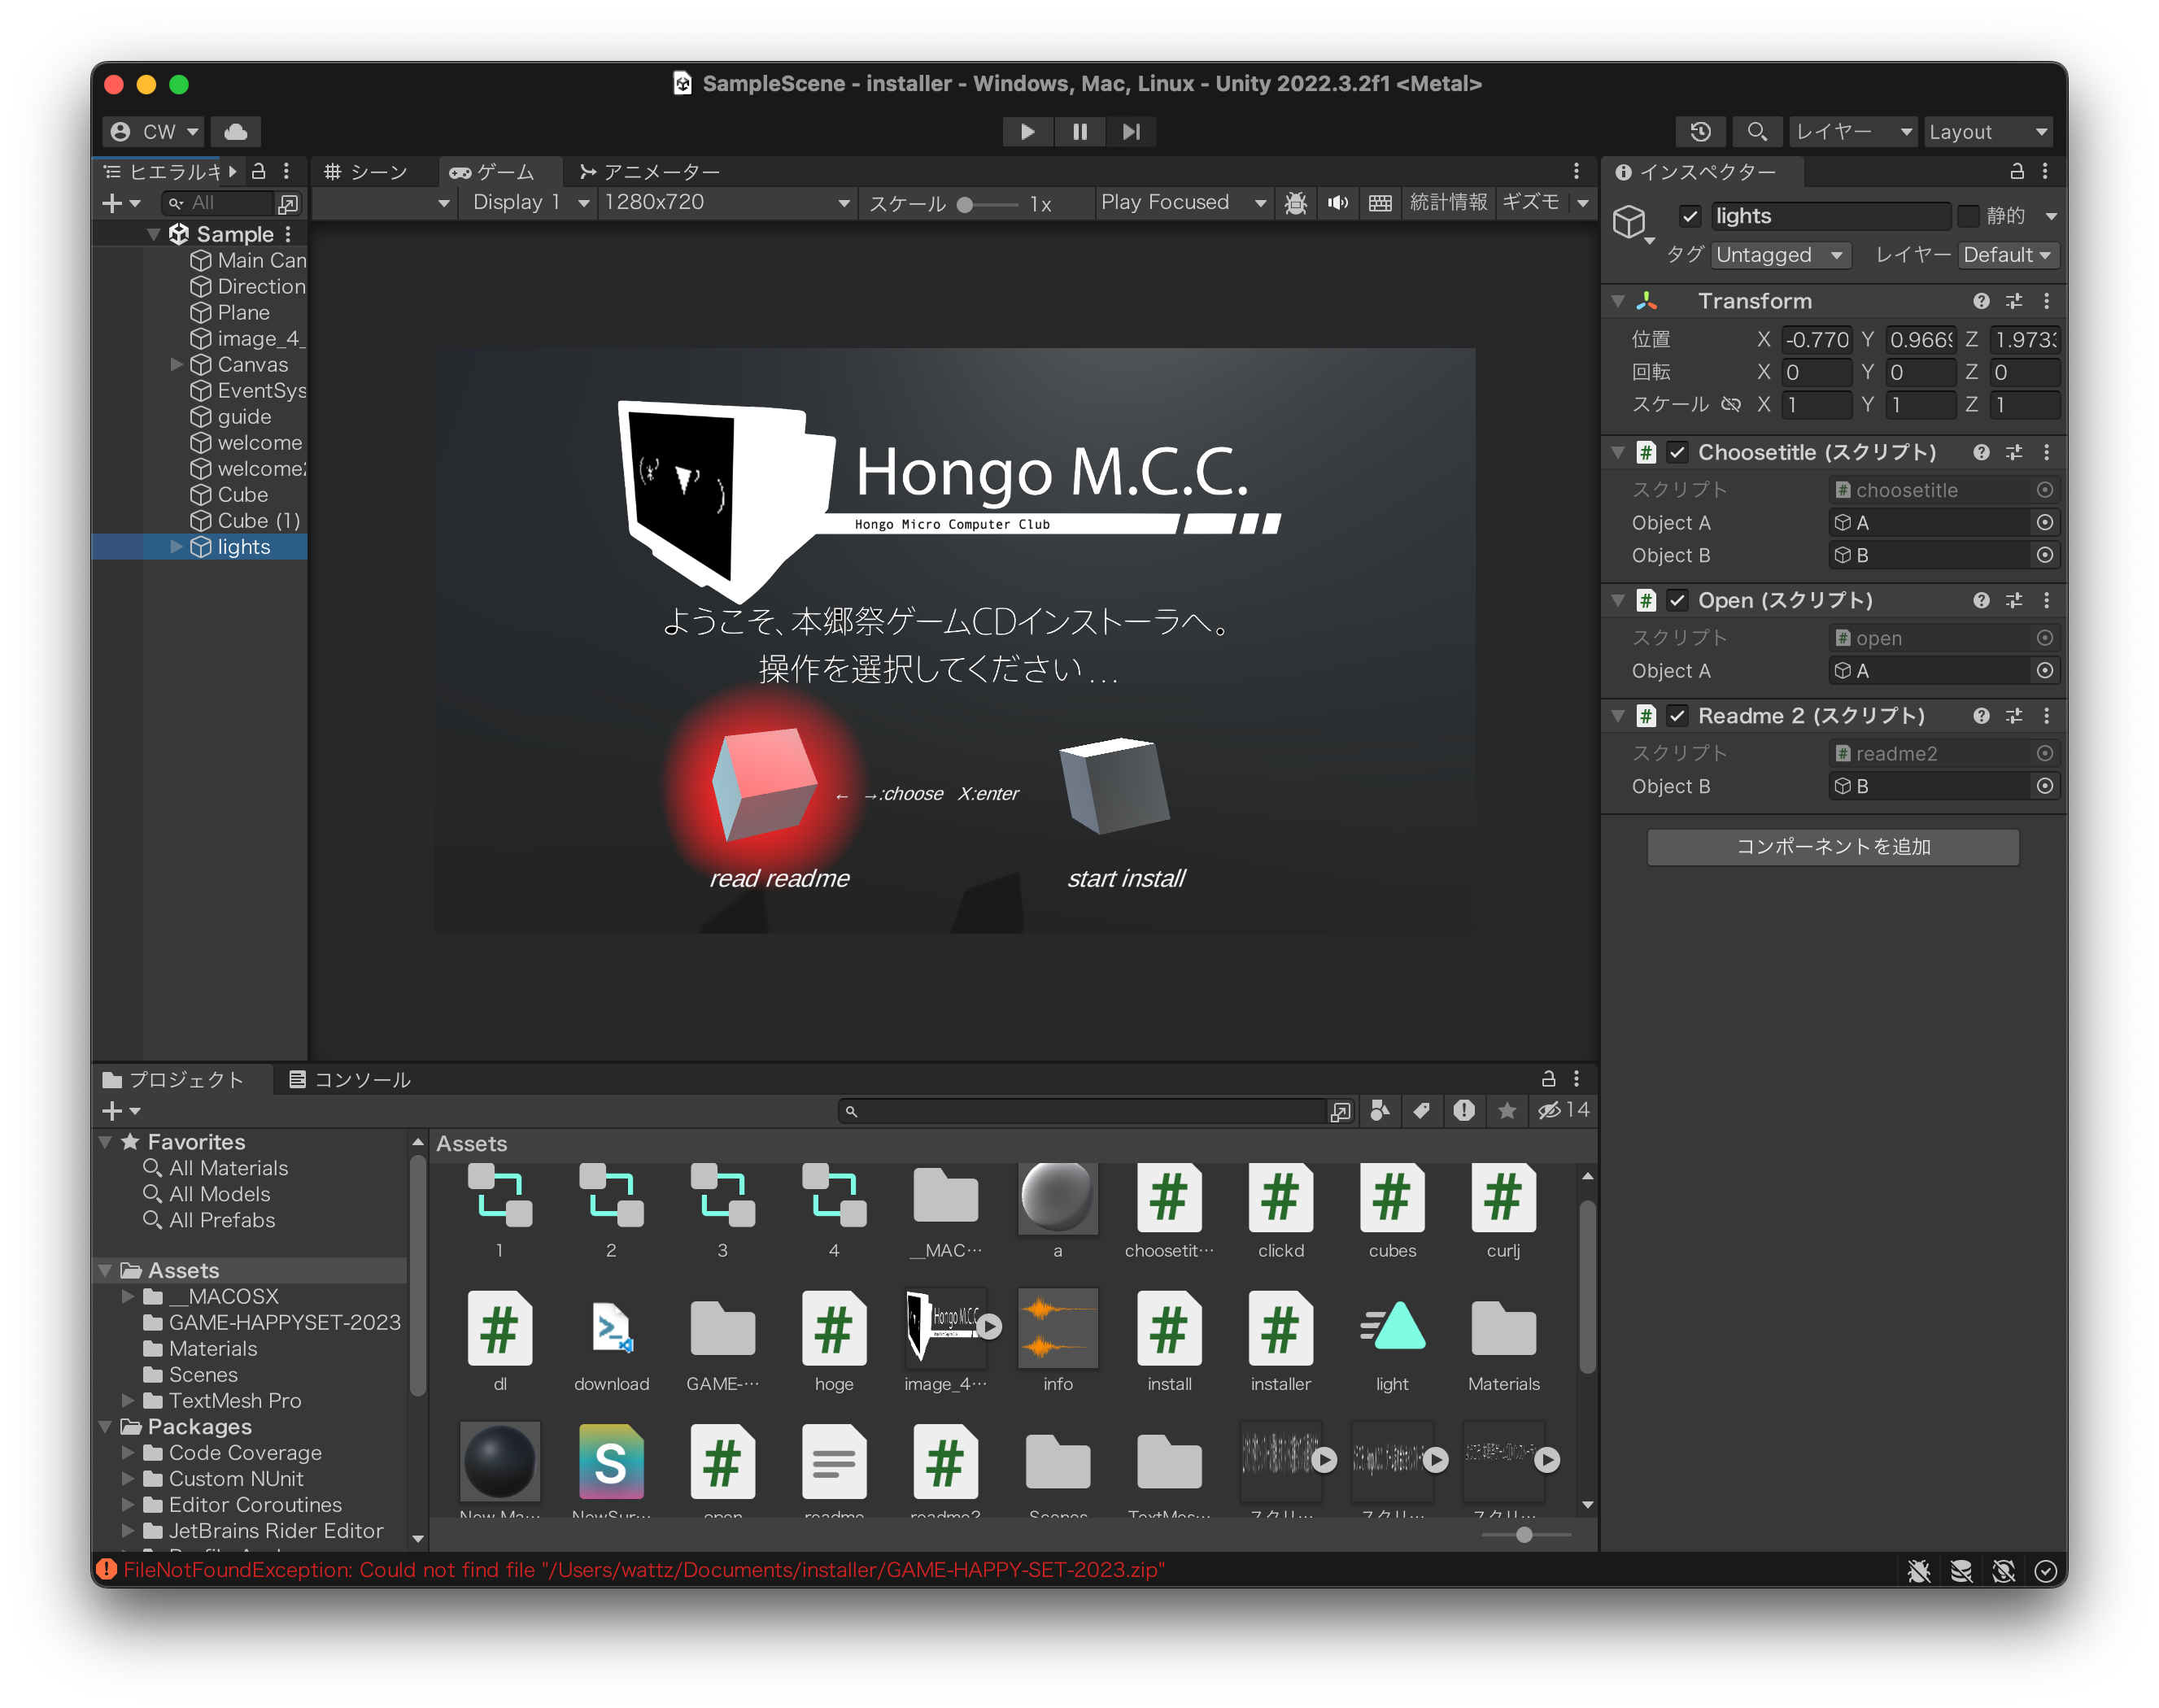
Task: Disable the Choosetitle script component checkbox
Action: [x=1678, y=453]
